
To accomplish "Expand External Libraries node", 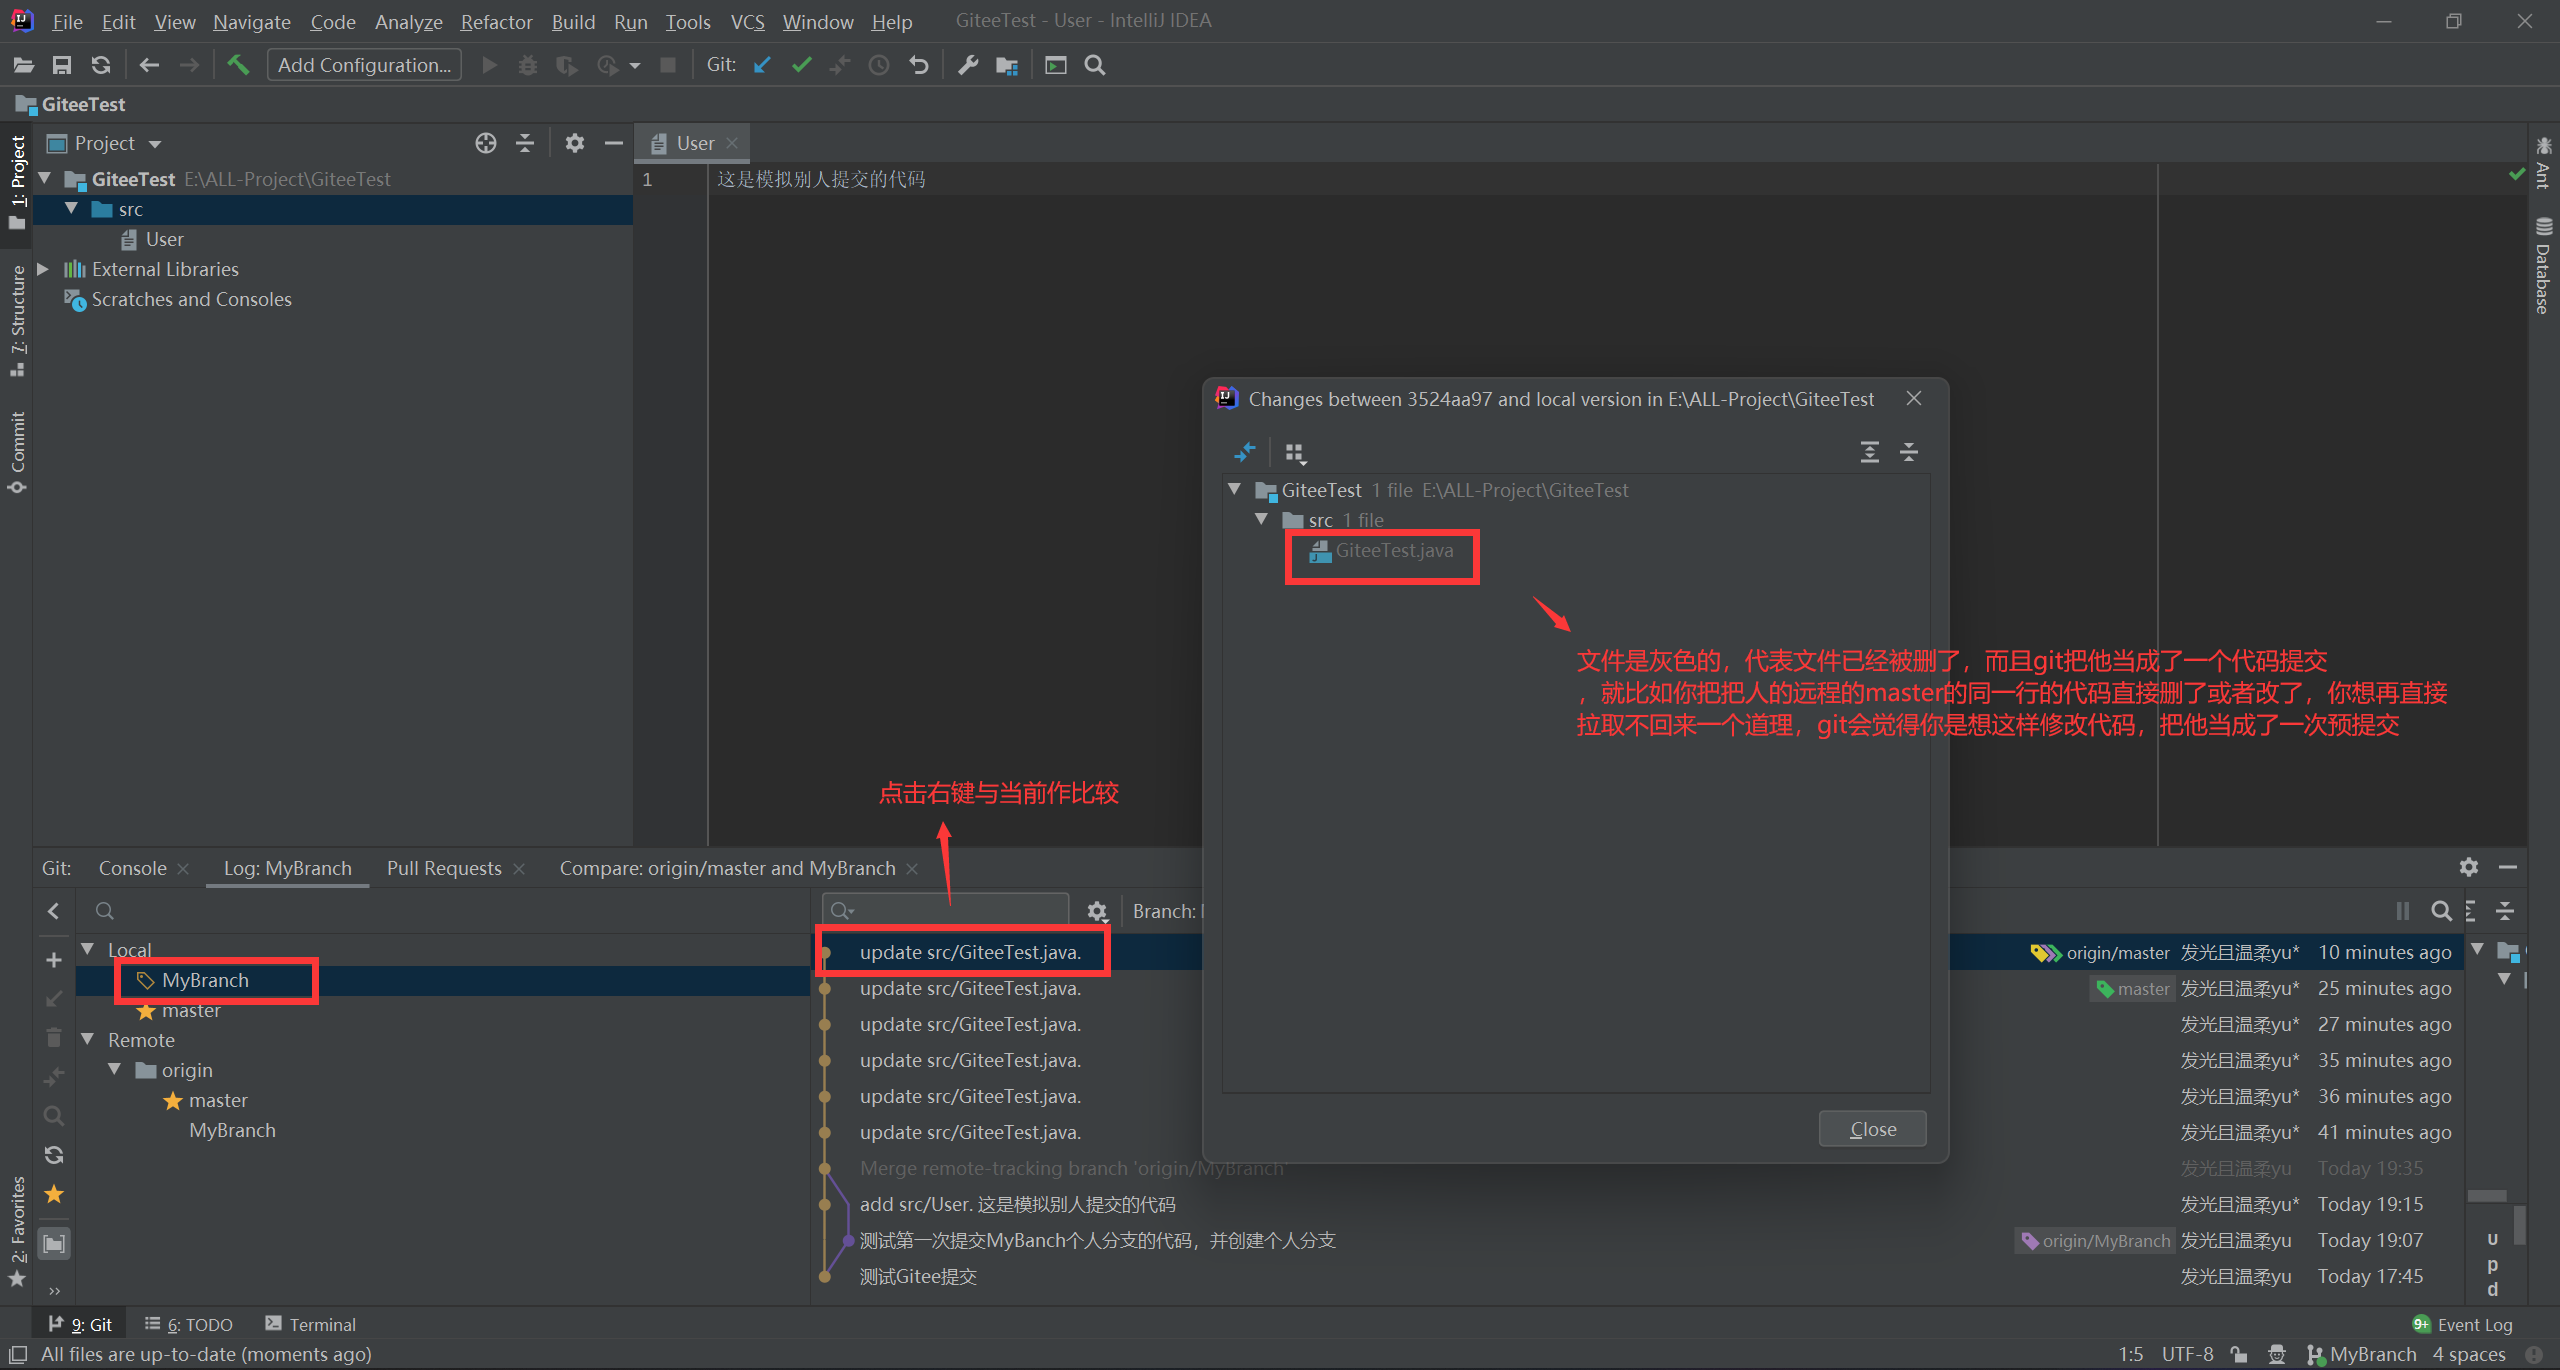I will tap(43, 269).
